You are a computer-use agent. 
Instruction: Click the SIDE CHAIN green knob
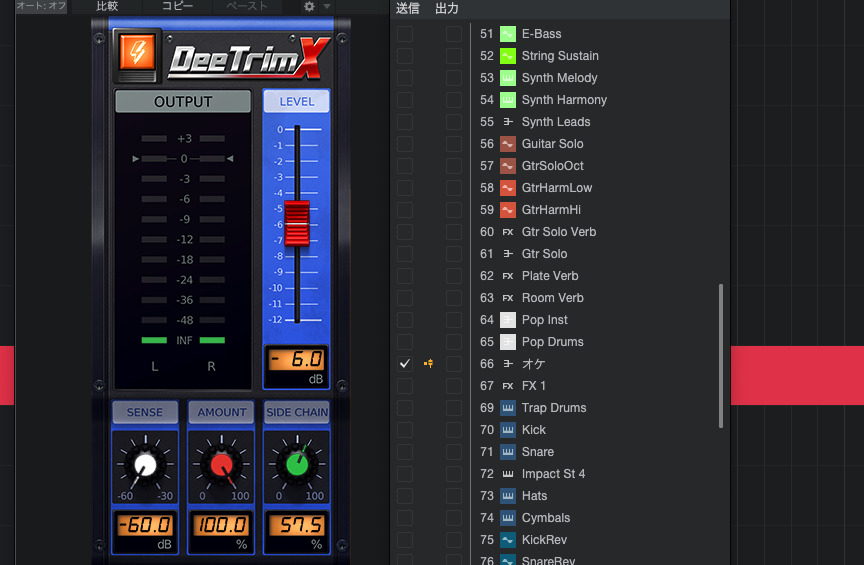pyautogui.click(x=297, y=465)
